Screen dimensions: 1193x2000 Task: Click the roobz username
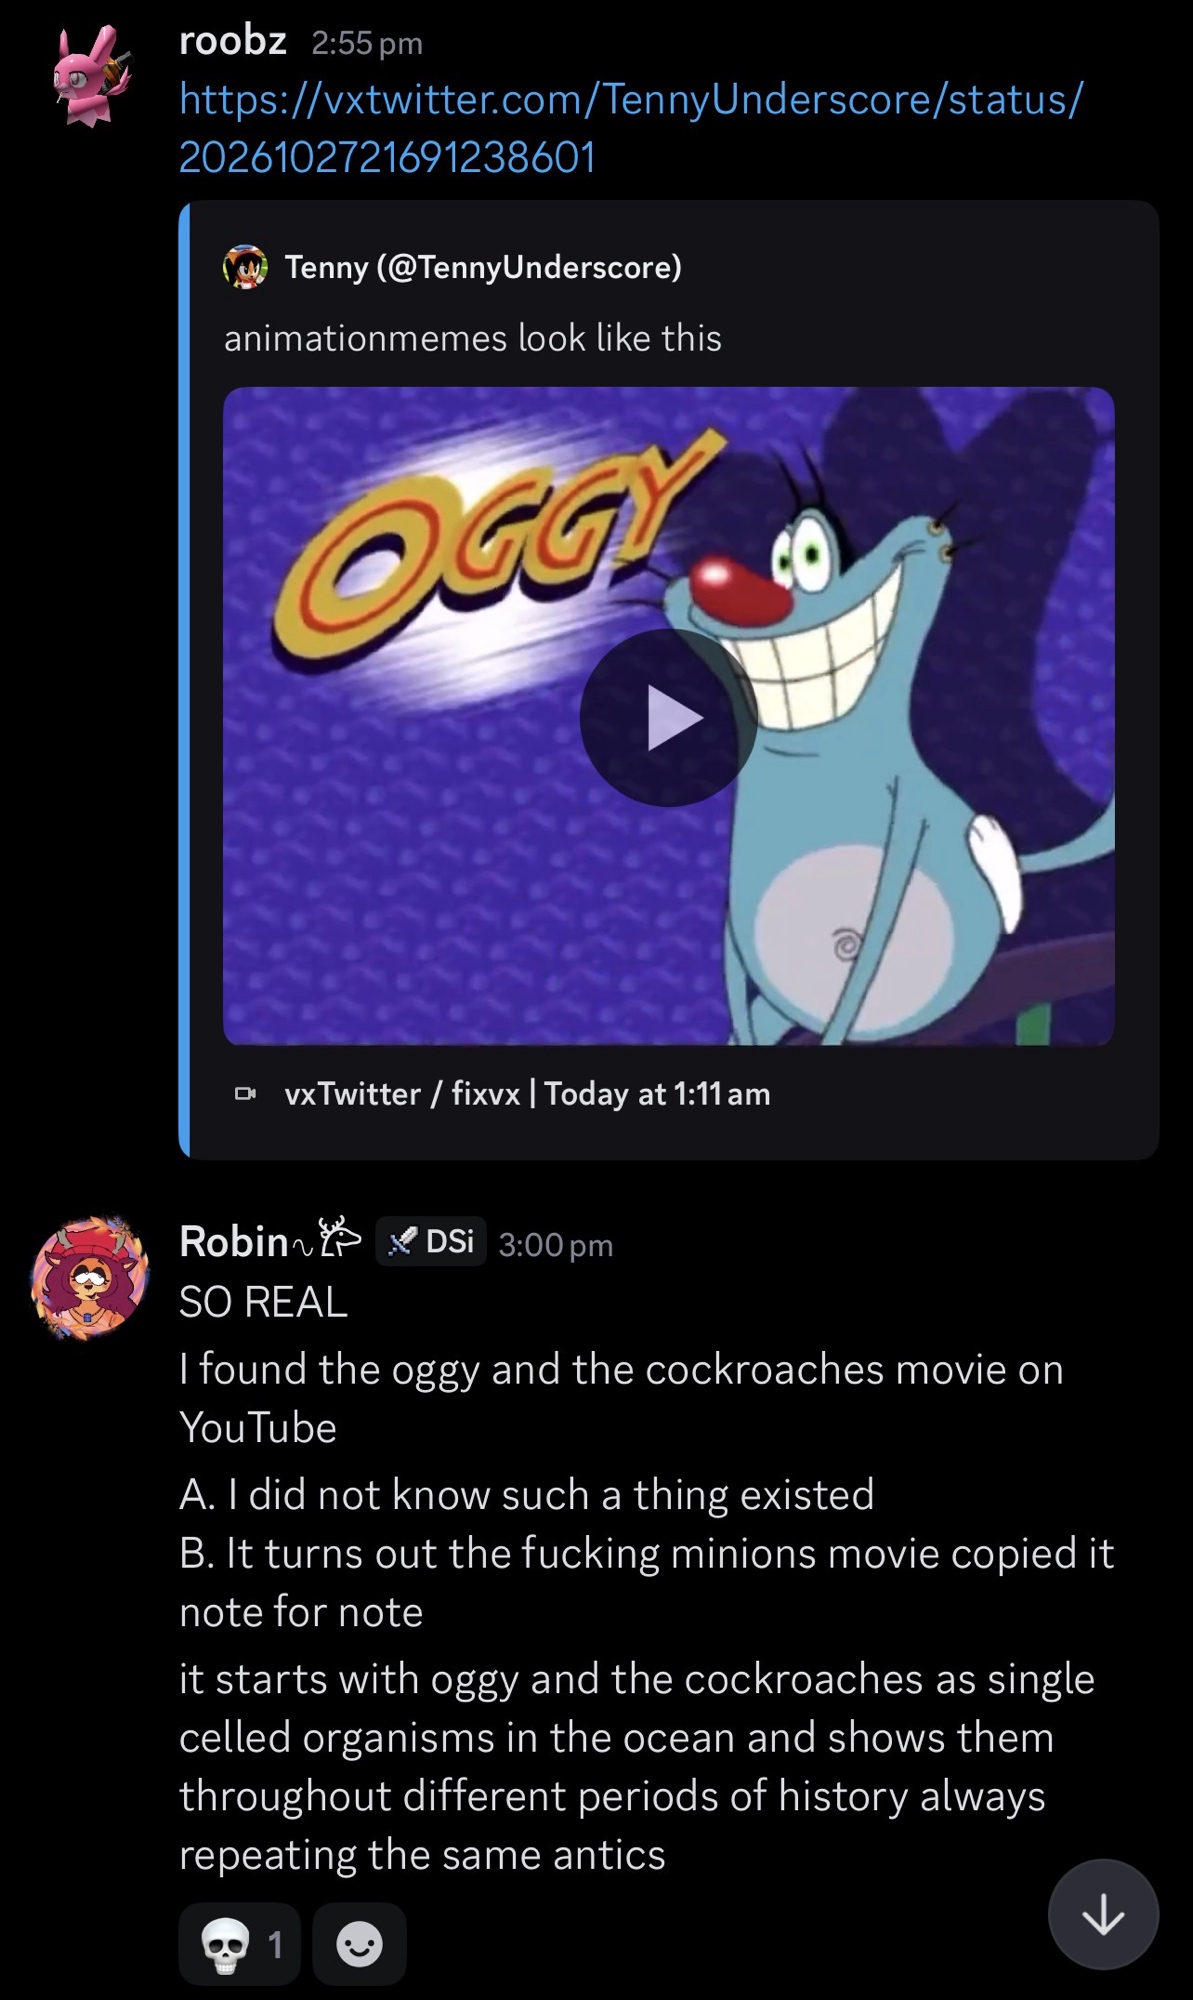(x=233, y=41)
